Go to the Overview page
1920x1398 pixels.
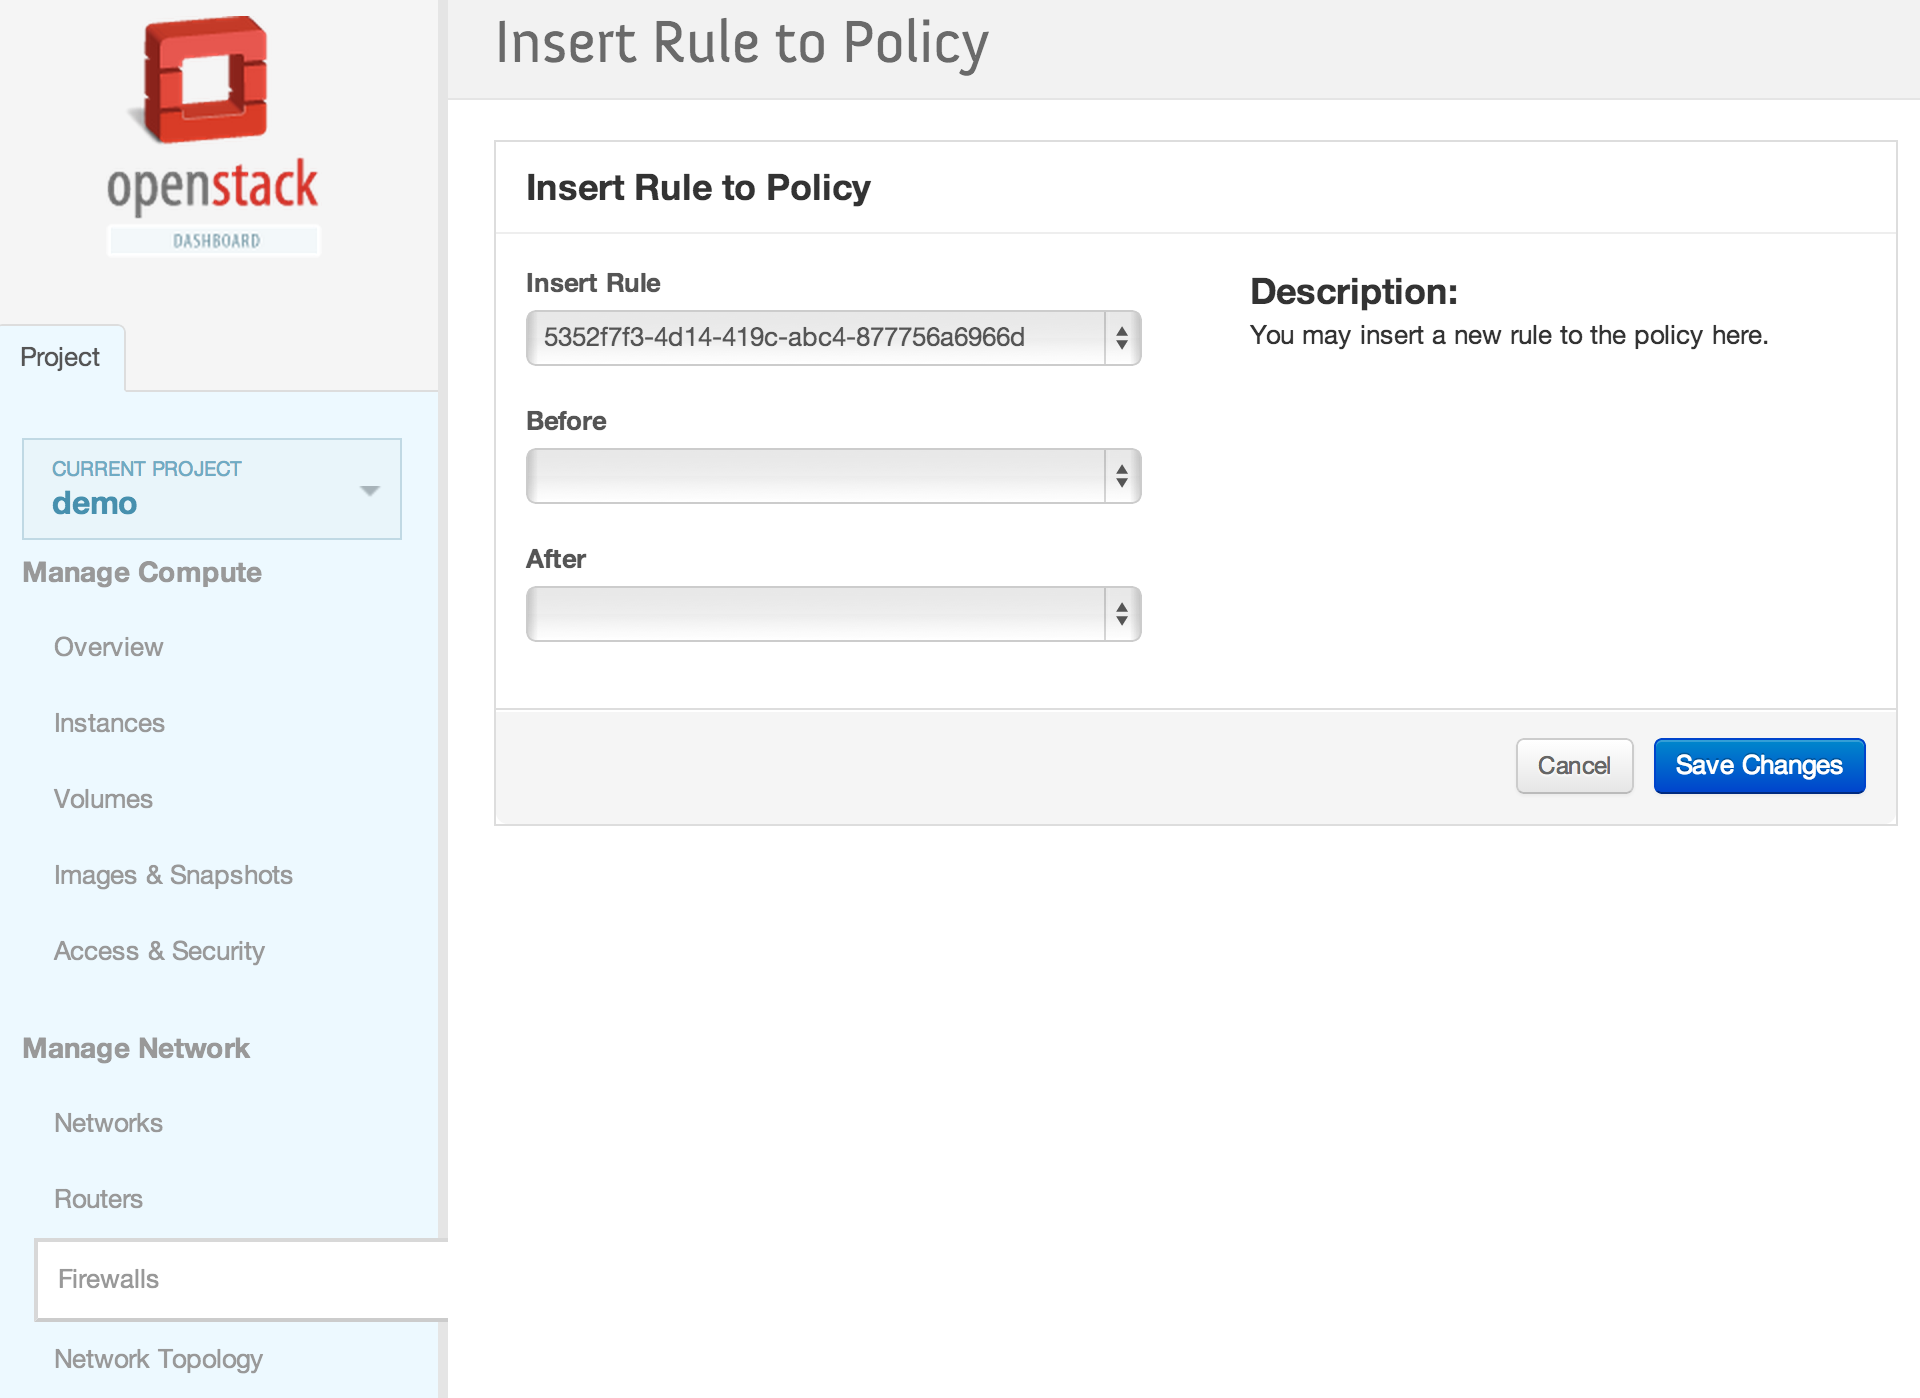(108, 647)
